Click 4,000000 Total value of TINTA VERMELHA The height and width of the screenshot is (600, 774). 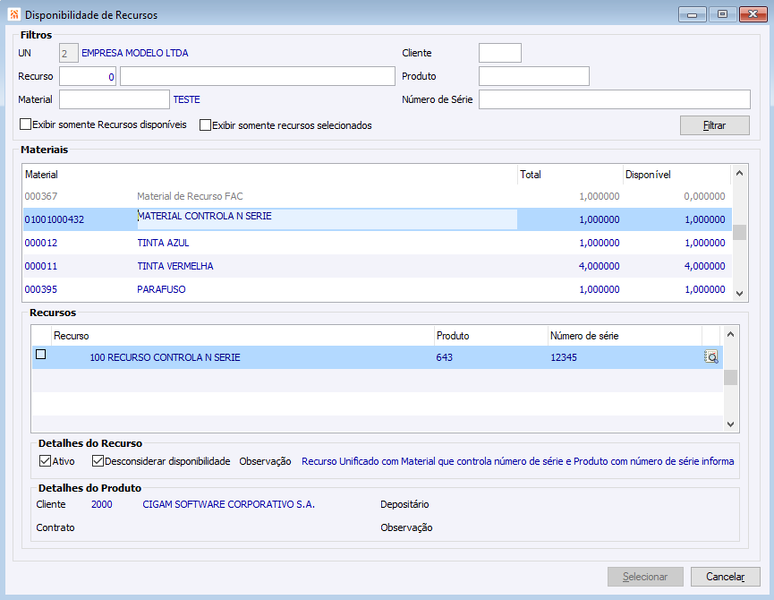(x=599, y=266)
